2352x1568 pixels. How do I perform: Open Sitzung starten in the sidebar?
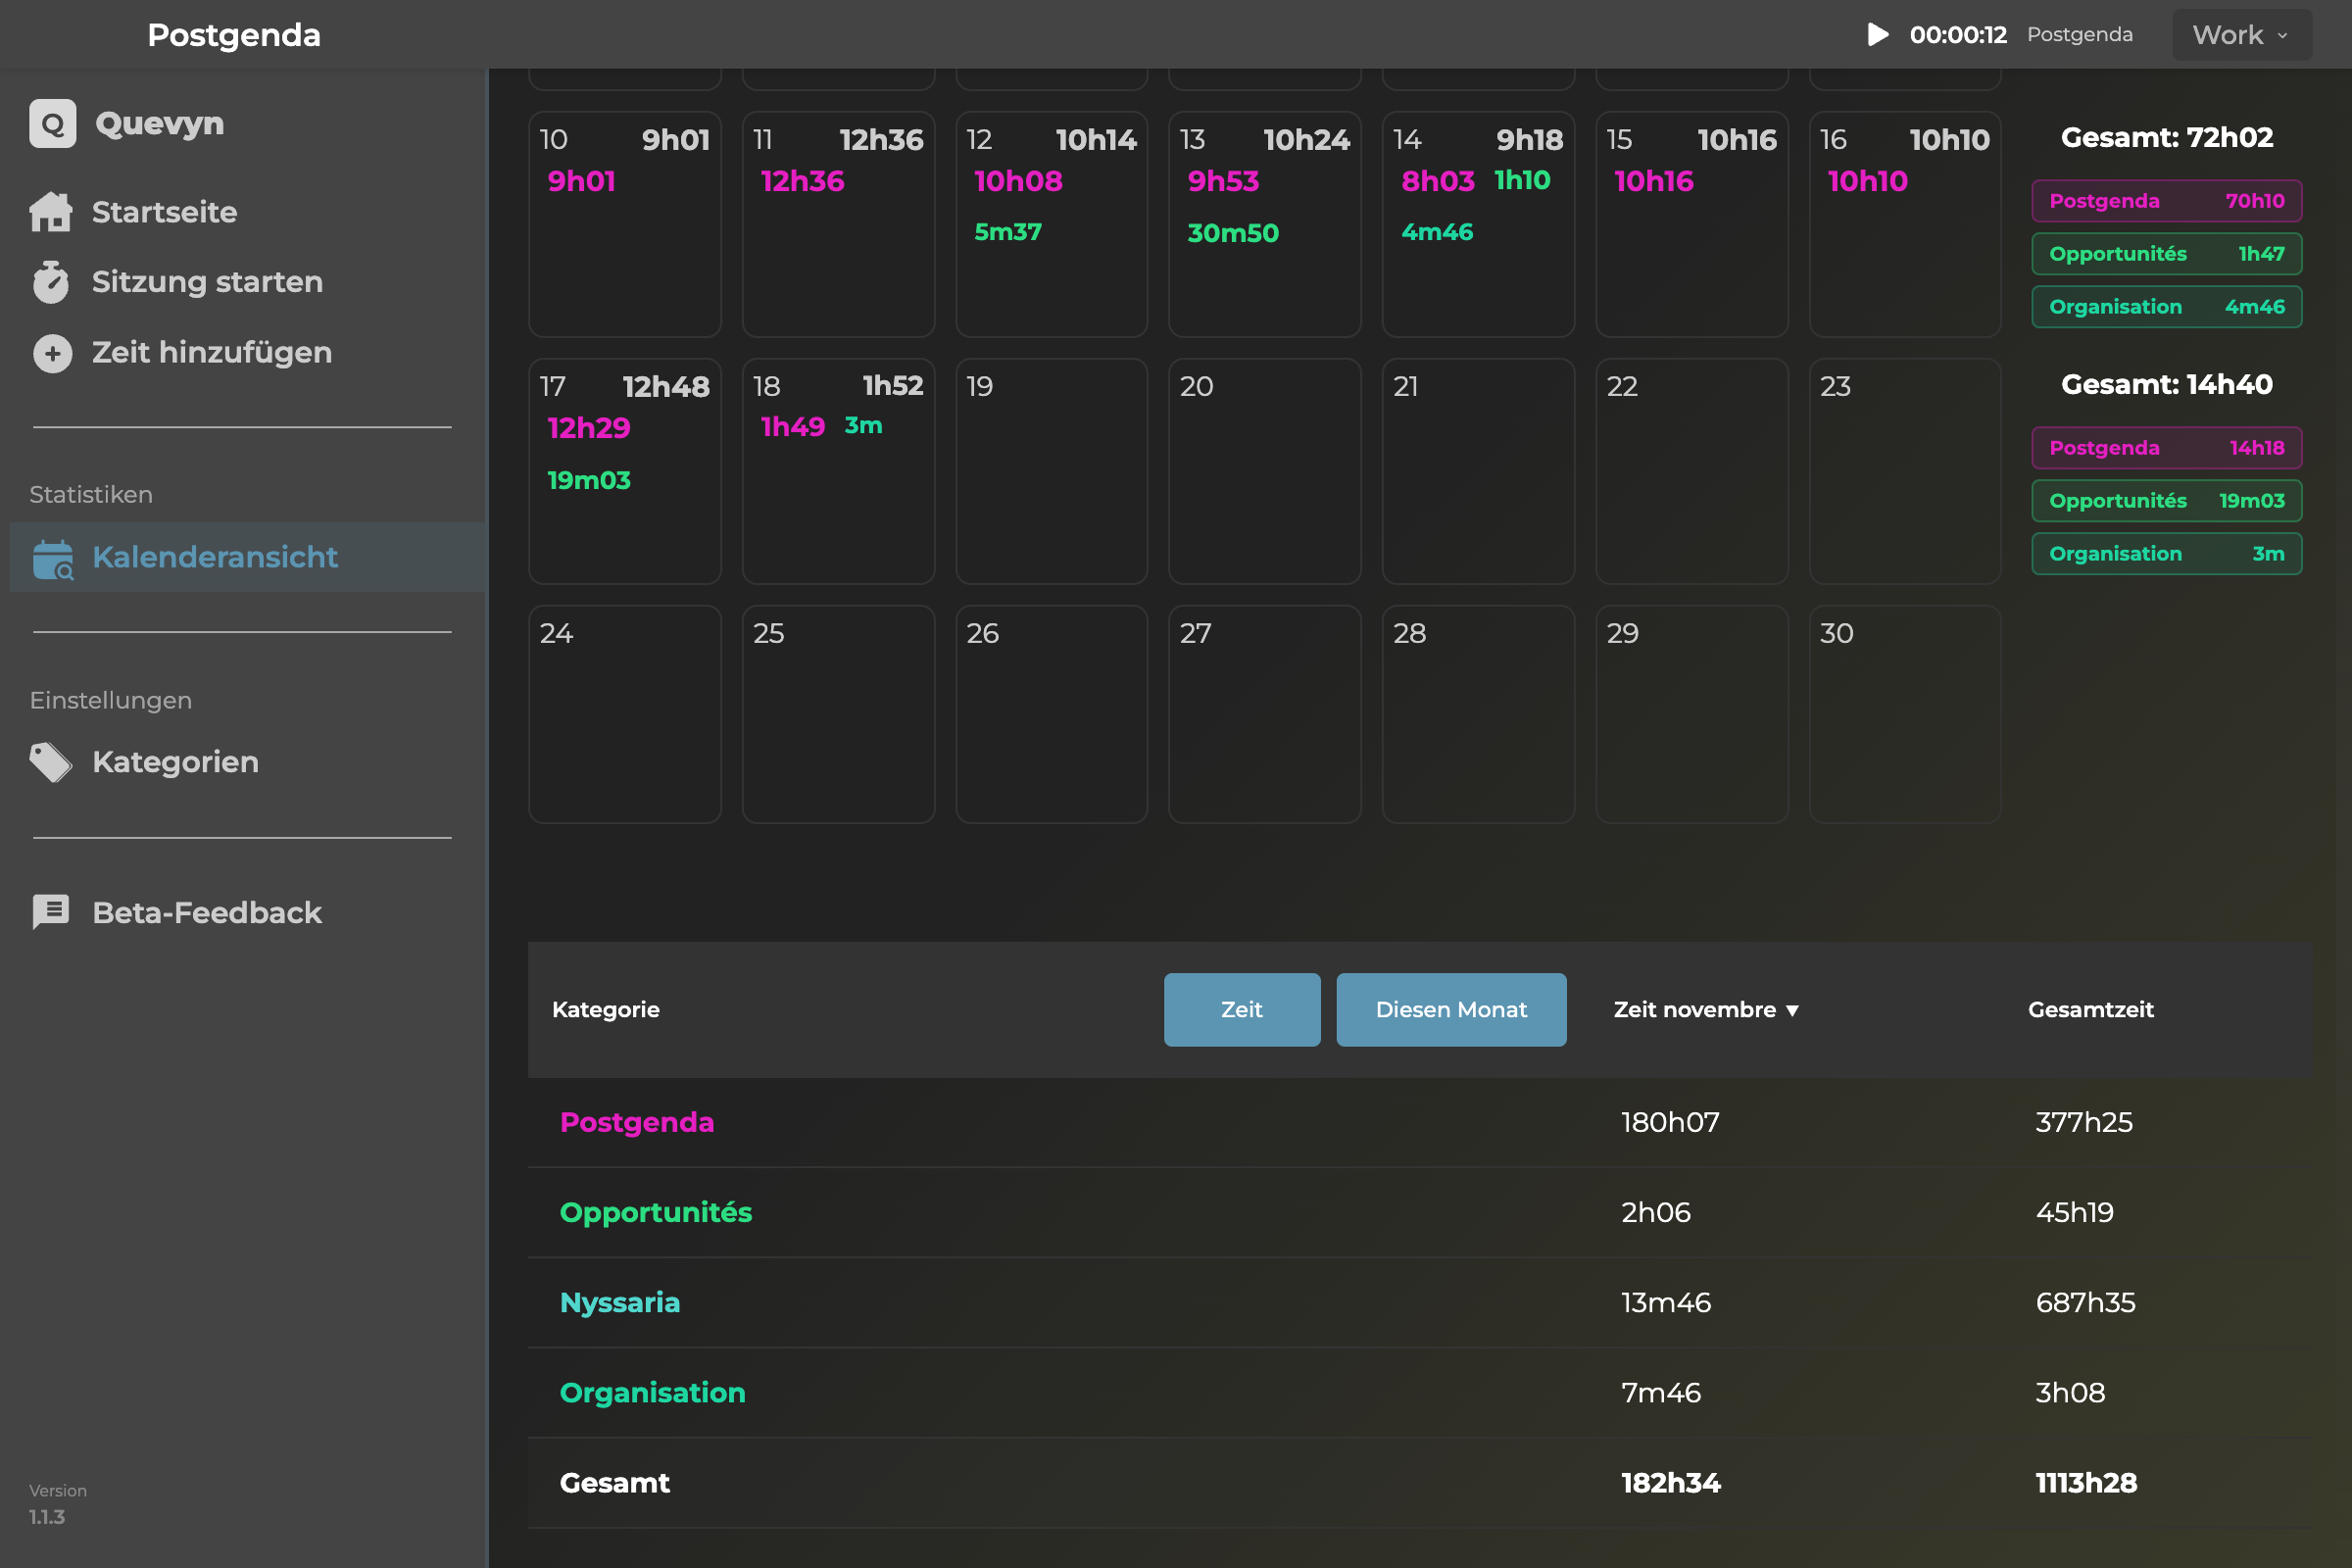coord(207,282)
